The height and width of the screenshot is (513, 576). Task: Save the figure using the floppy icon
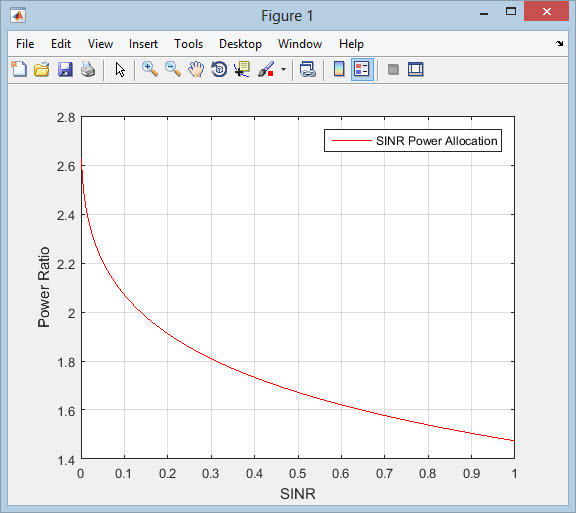(65, 69)
